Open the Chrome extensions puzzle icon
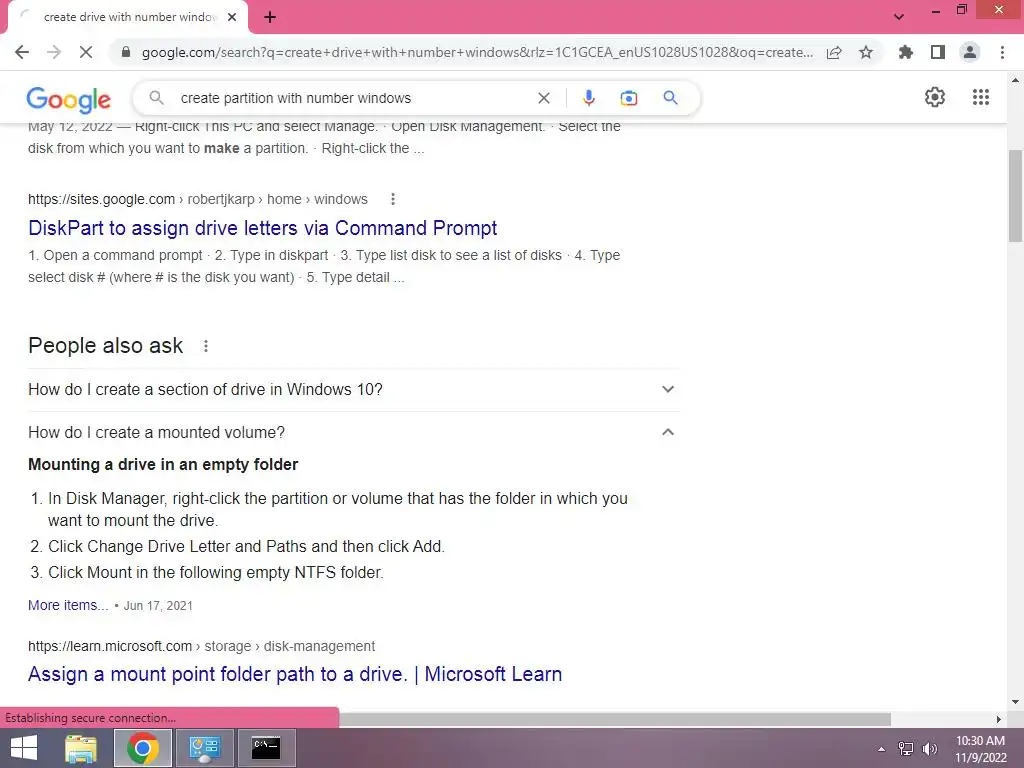Viewport: 1024px width, 768px height. click(906, 52)
